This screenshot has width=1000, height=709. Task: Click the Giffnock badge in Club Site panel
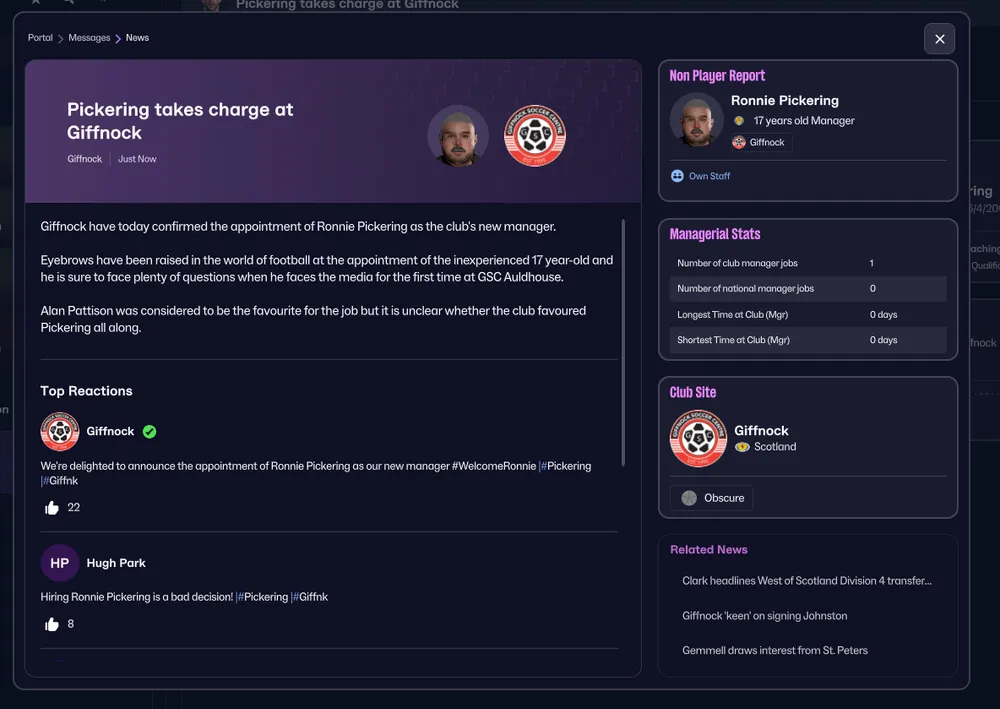point(697,438)
